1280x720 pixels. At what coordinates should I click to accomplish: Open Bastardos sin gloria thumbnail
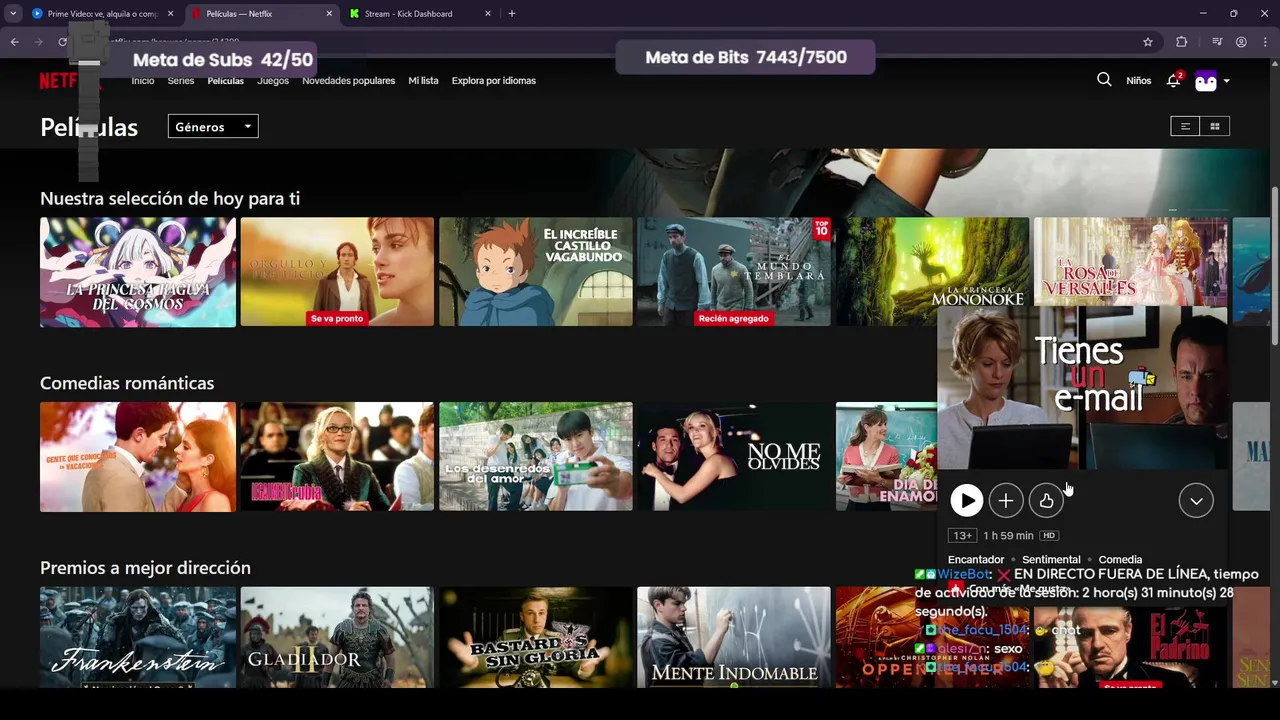[536, 637]
